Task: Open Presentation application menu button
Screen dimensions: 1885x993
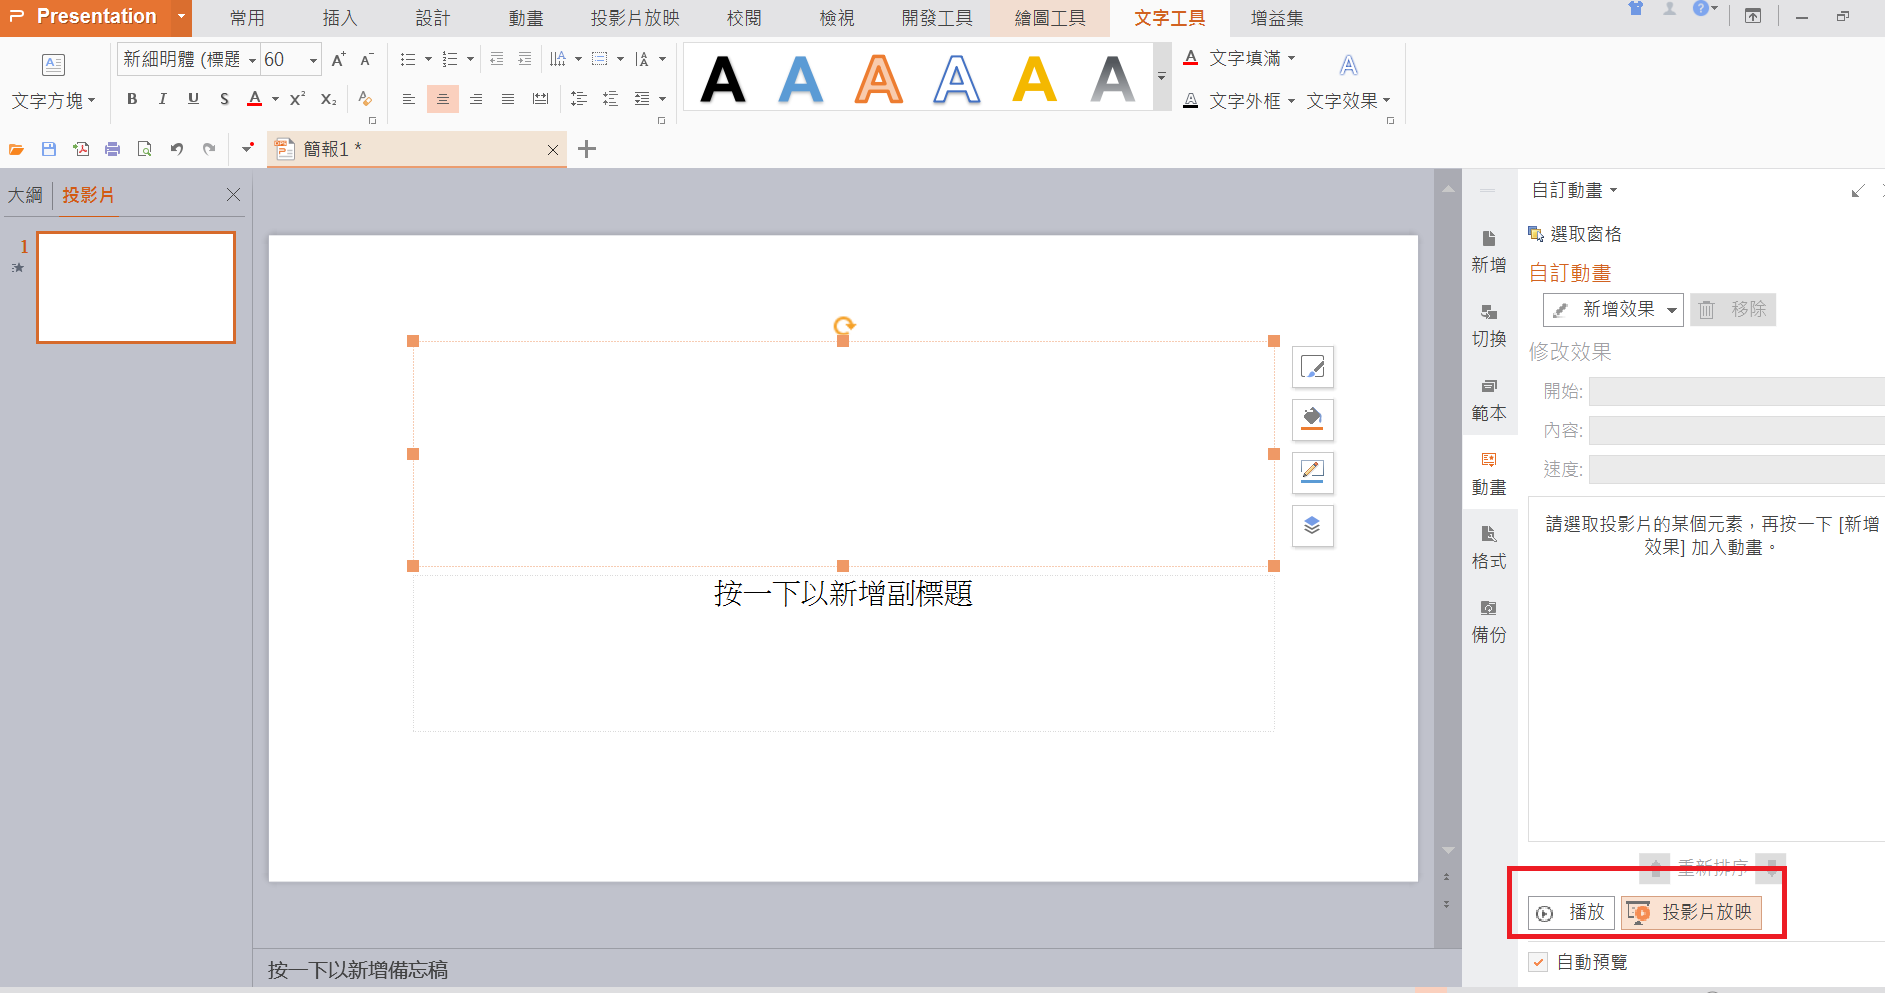Action: [x=96, y=17]
